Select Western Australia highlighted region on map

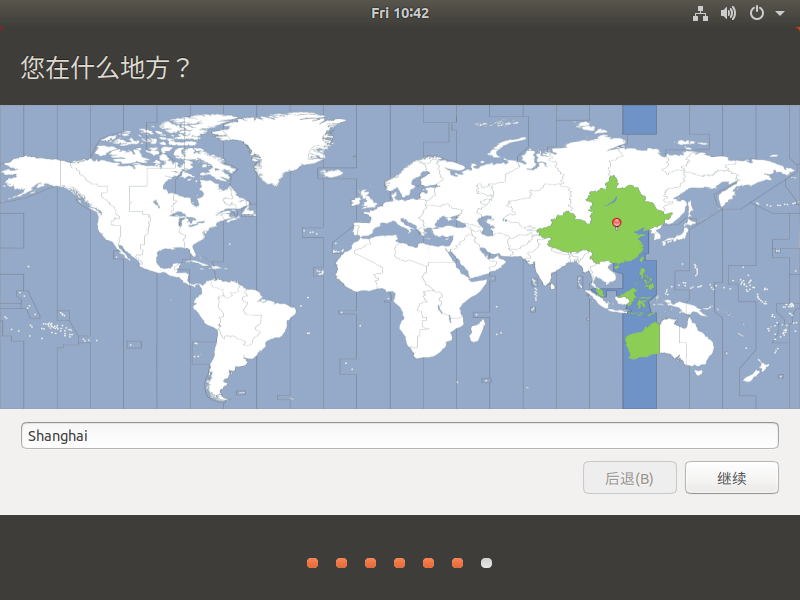coord(644,342)
